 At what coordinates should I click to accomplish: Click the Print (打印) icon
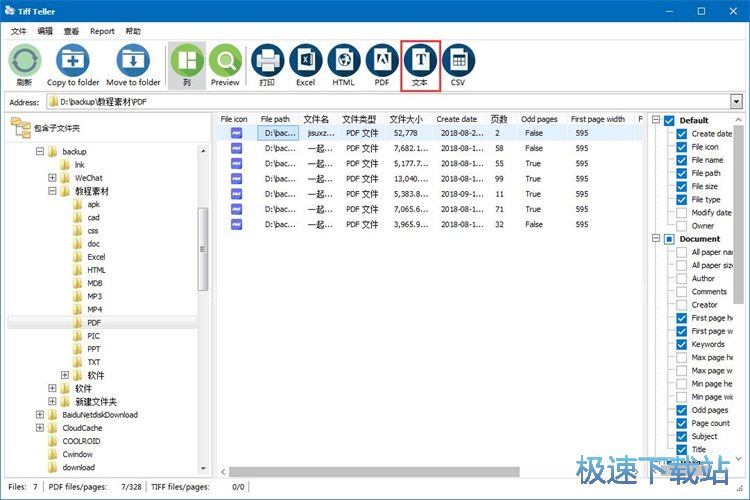point(267,63)
